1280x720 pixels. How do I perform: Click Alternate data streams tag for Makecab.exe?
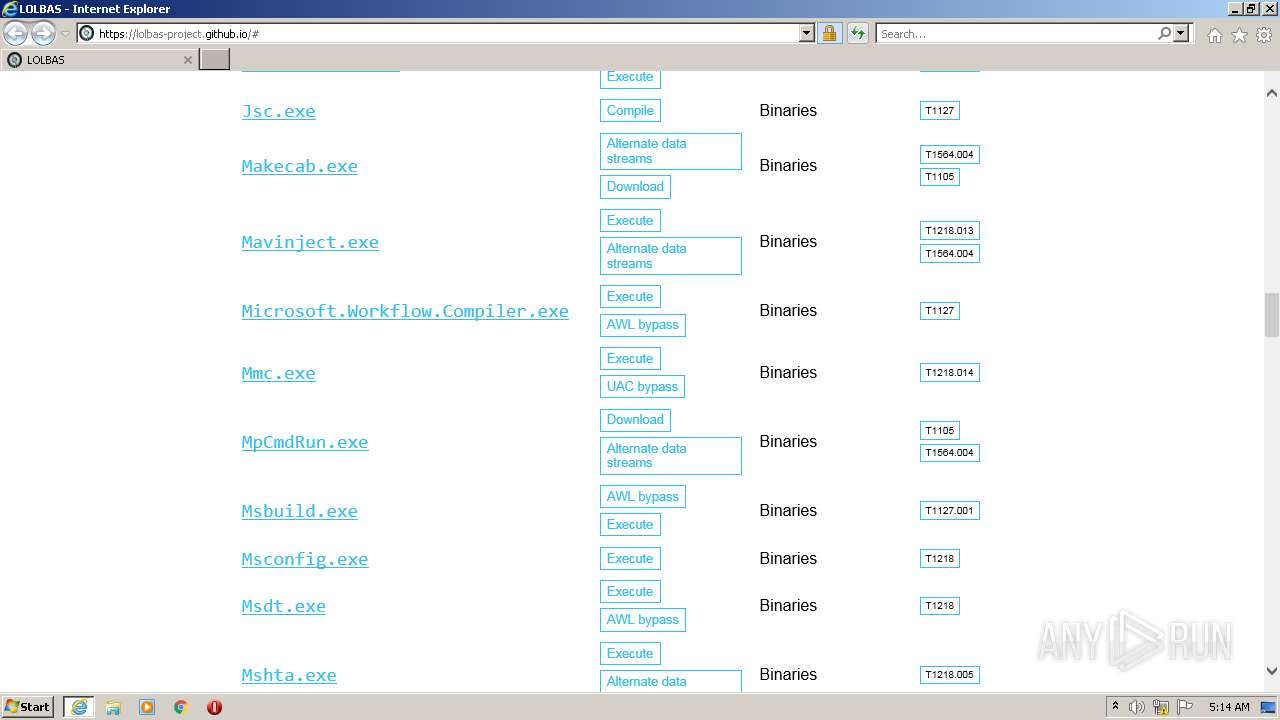click(x=671, y=151)
